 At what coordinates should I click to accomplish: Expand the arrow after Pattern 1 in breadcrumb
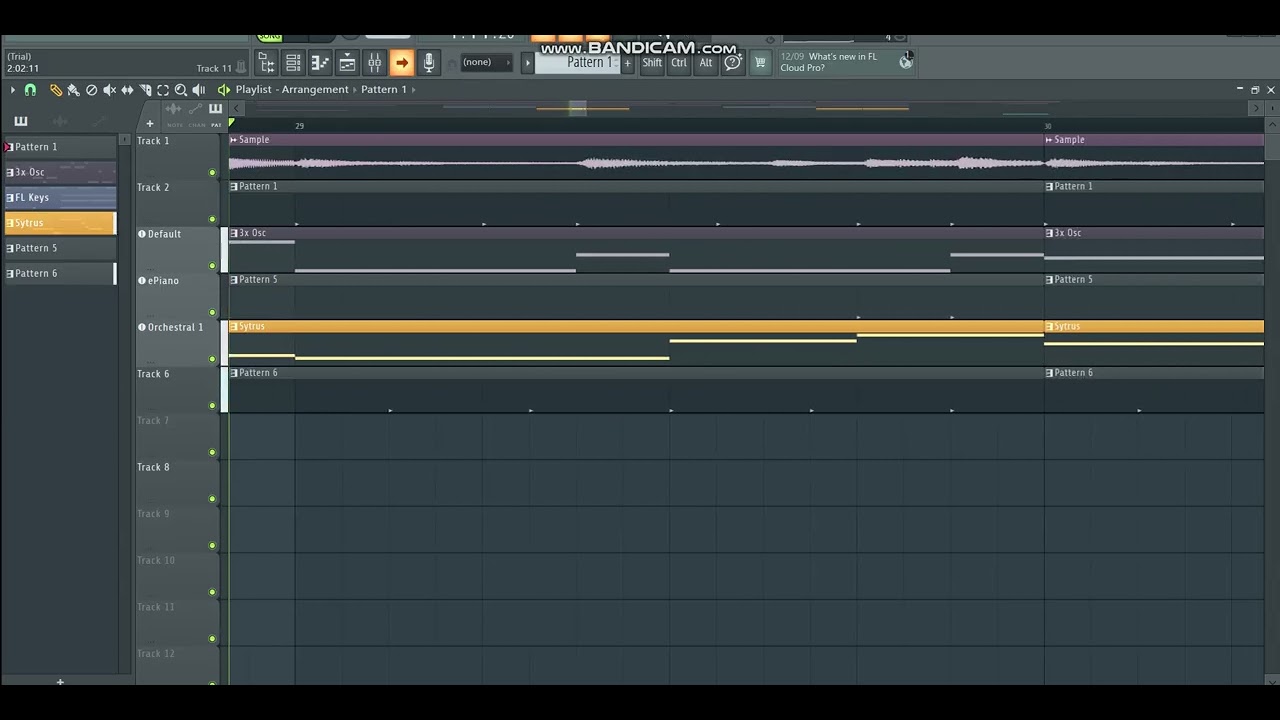(x=413, y=90)
